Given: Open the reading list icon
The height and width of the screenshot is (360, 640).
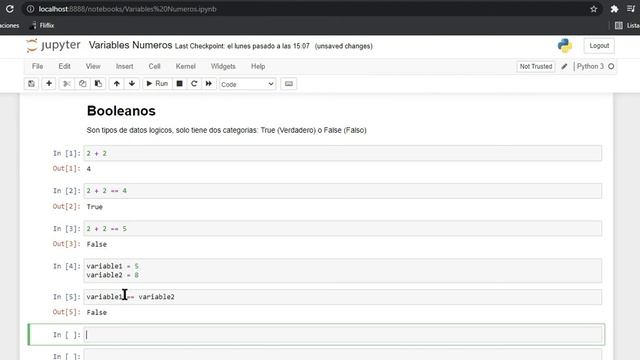Looking at the screenshot, I should pyautogui.click(x=619, y=25).
